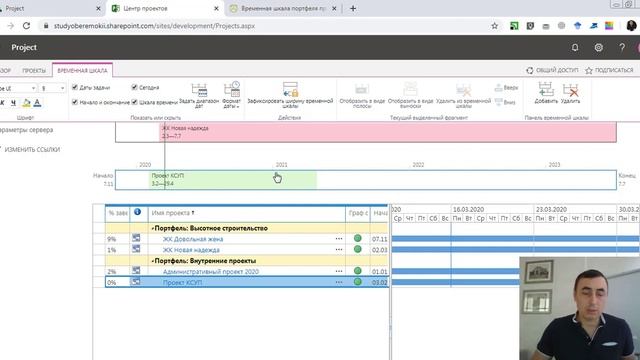Click the information indicator column header icon

[x=137, y=212]
